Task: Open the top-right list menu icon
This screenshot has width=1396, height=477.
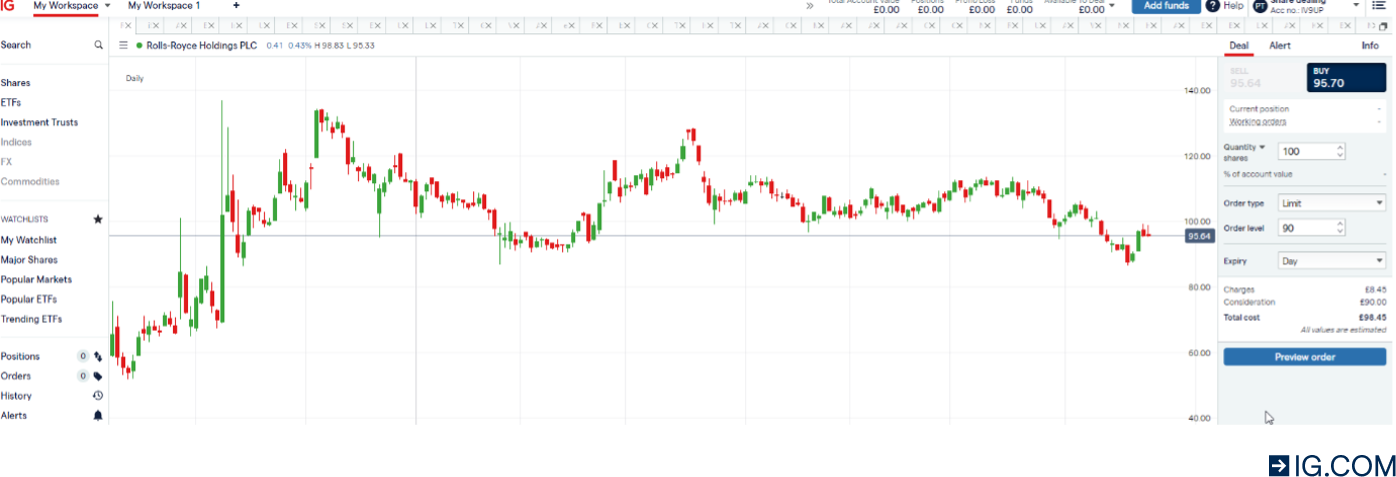Action: pos(1379,6)
